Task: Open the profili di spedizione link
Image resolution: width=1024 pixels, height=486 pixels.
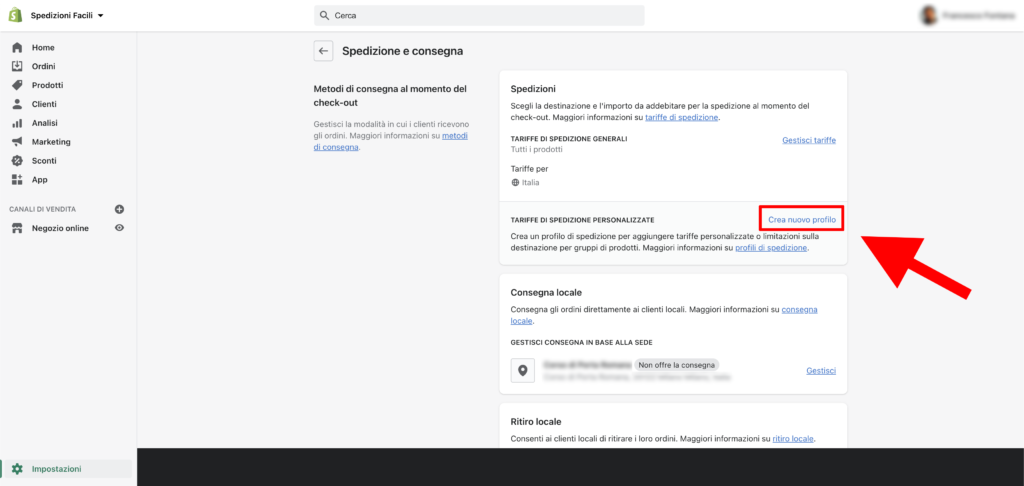Action: click(771, 248)
